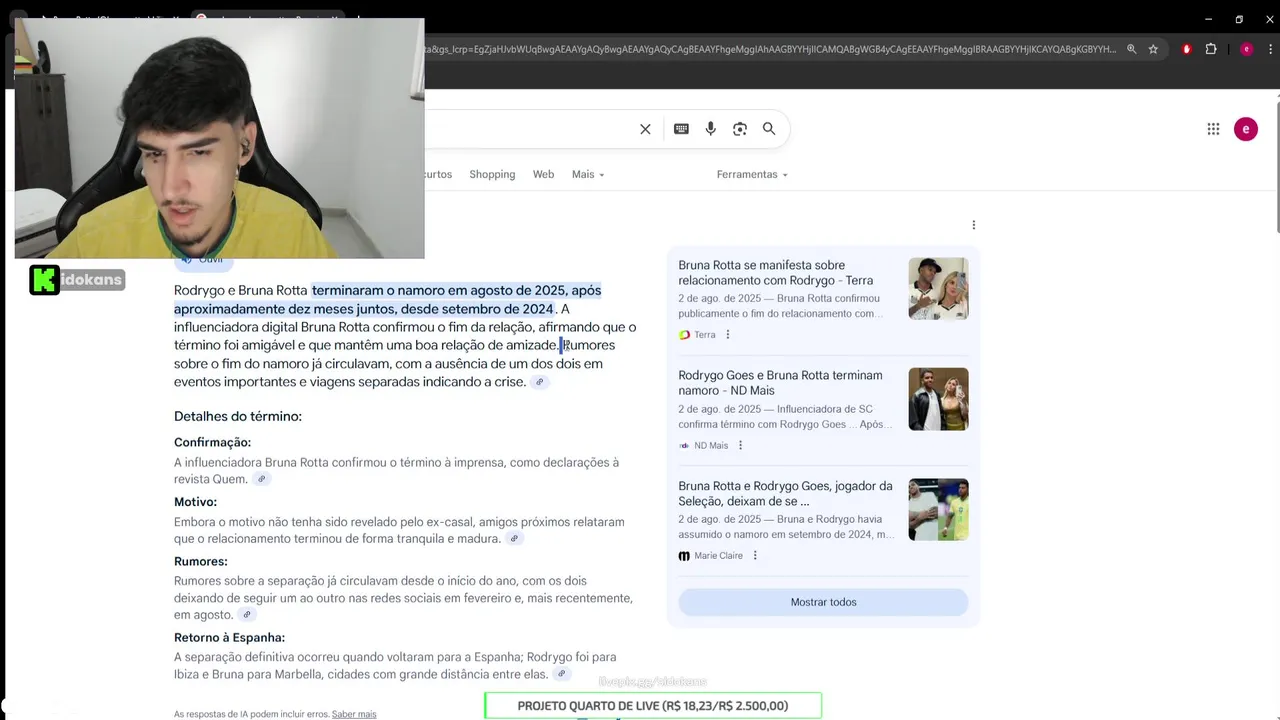Switch to the Shopping search tab

tap(492, 174)
